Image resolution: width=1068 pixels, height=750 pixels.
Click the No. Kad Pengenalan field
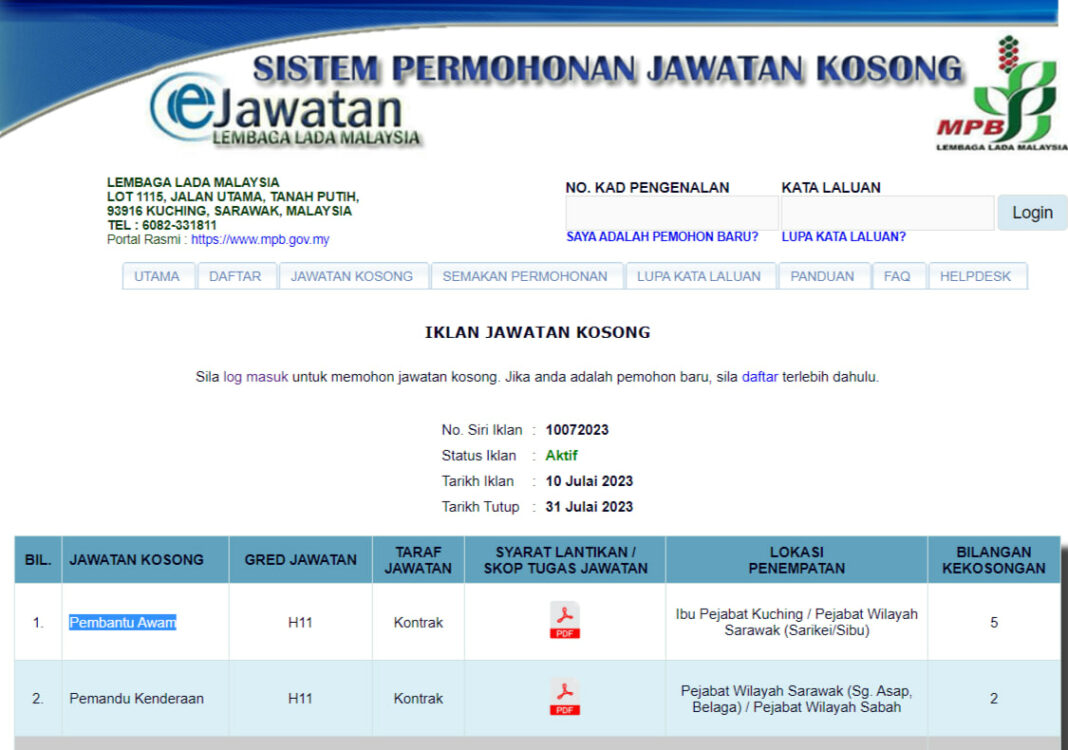point(671,213)
